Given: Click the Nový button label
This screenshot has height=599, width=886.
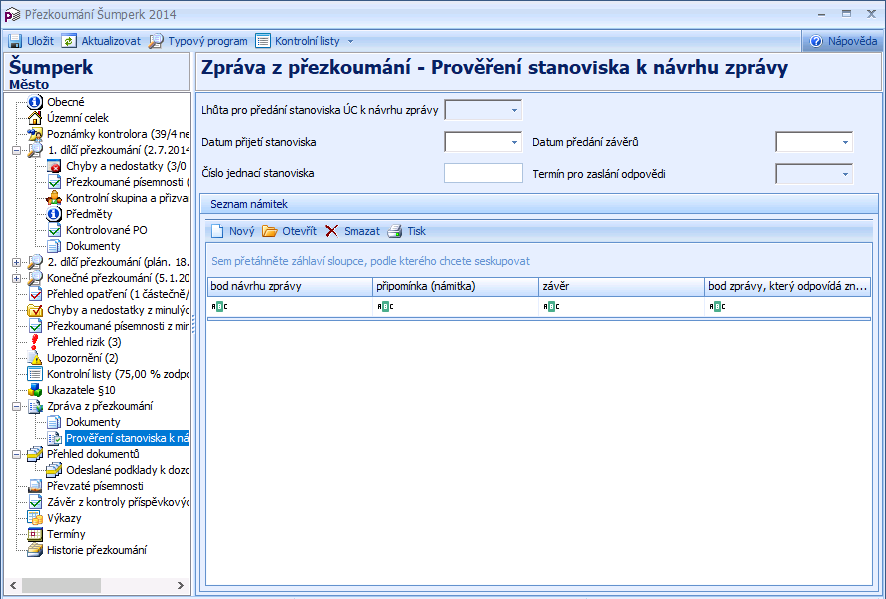Looking at the screenshot, I should [241, 231].
